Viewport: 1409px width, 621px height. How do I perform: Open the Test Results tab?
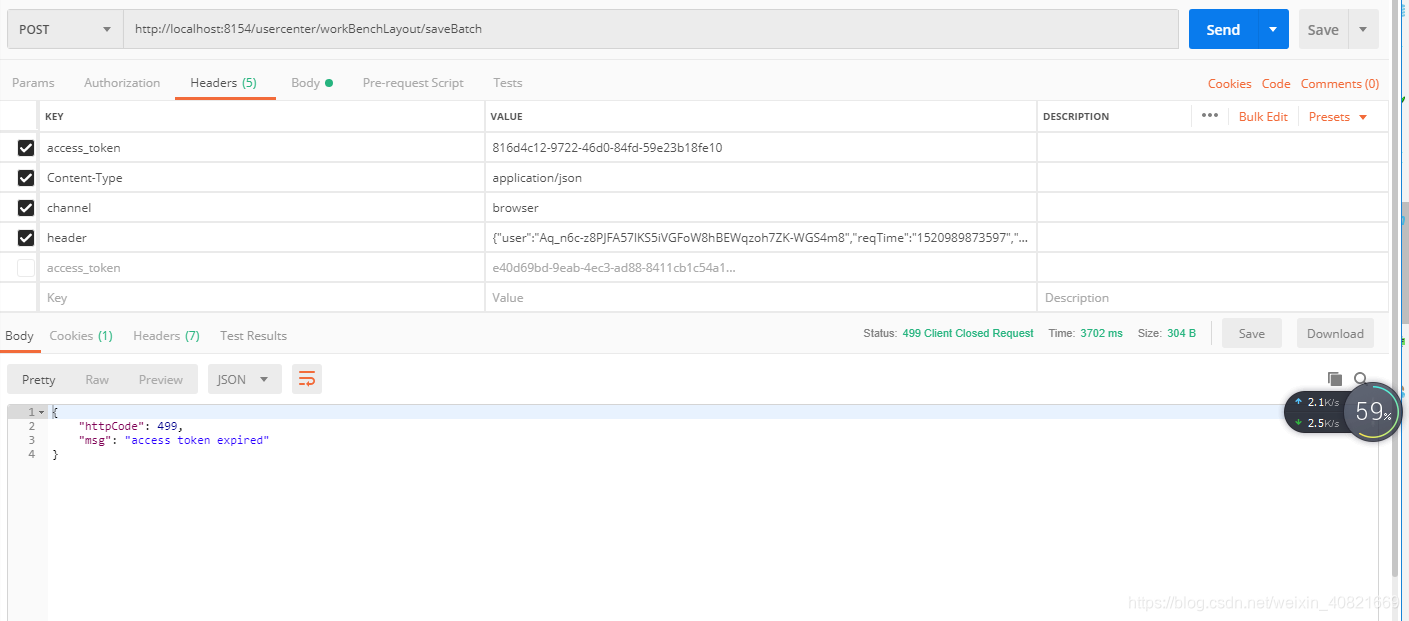(x=253, y=336)
